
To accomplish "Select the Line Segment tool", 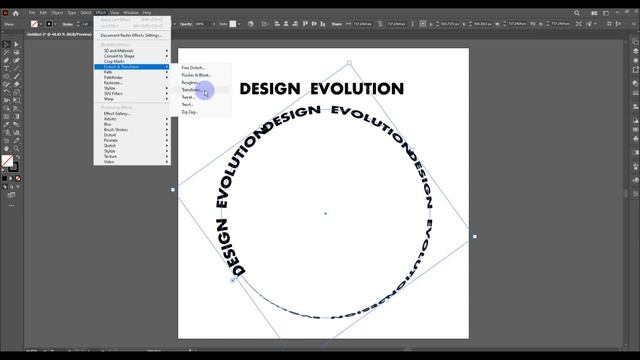I will 16,68.
